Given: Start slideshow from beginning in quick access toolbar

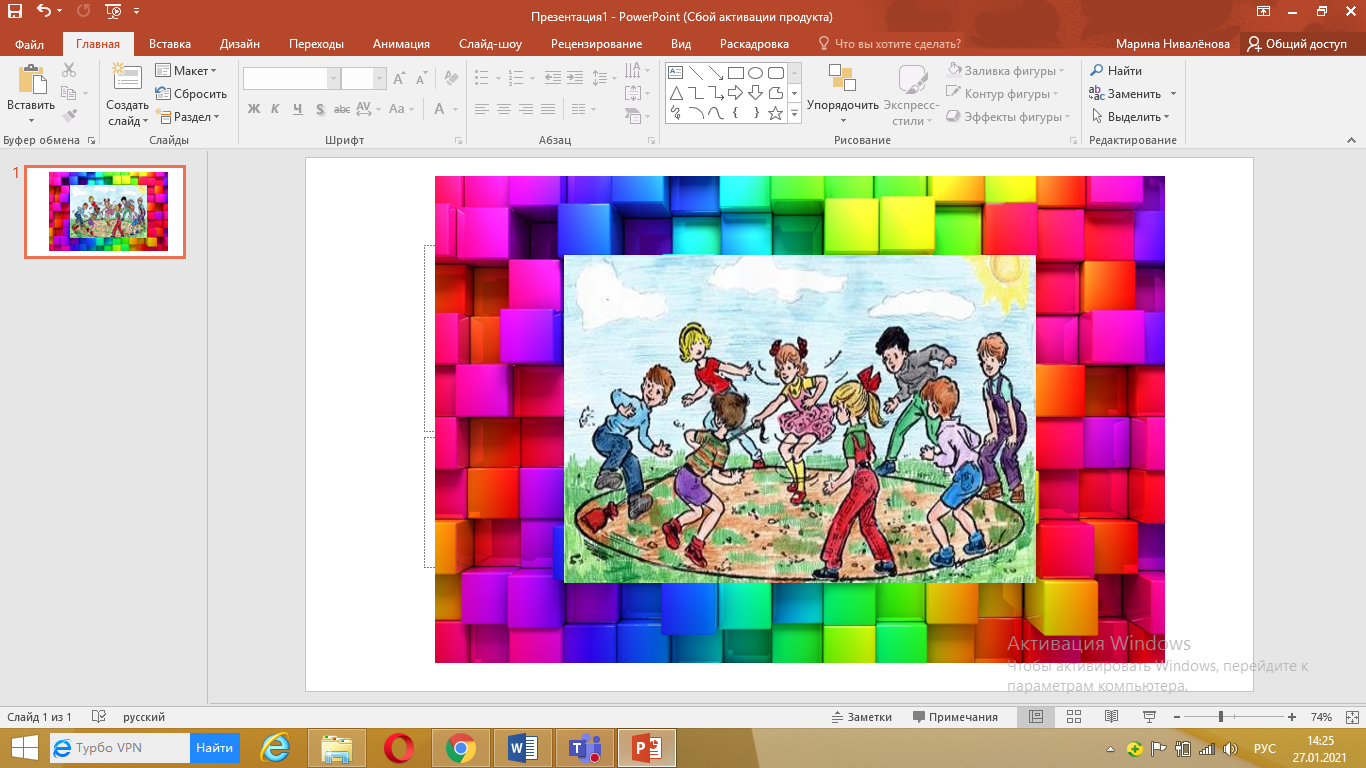Looking at the screenshot, I should [112, 13].
